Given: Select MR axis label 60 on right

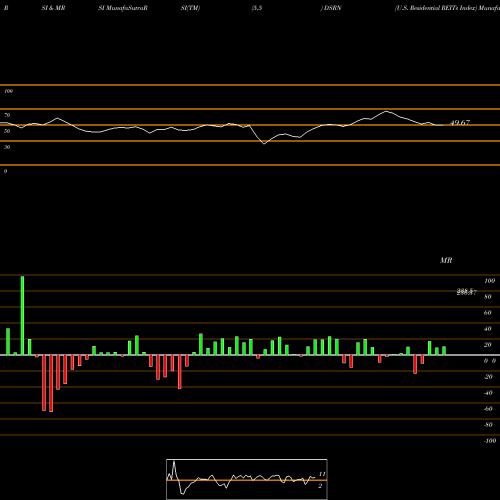Looking at the screenshot, I should (488, 313).
